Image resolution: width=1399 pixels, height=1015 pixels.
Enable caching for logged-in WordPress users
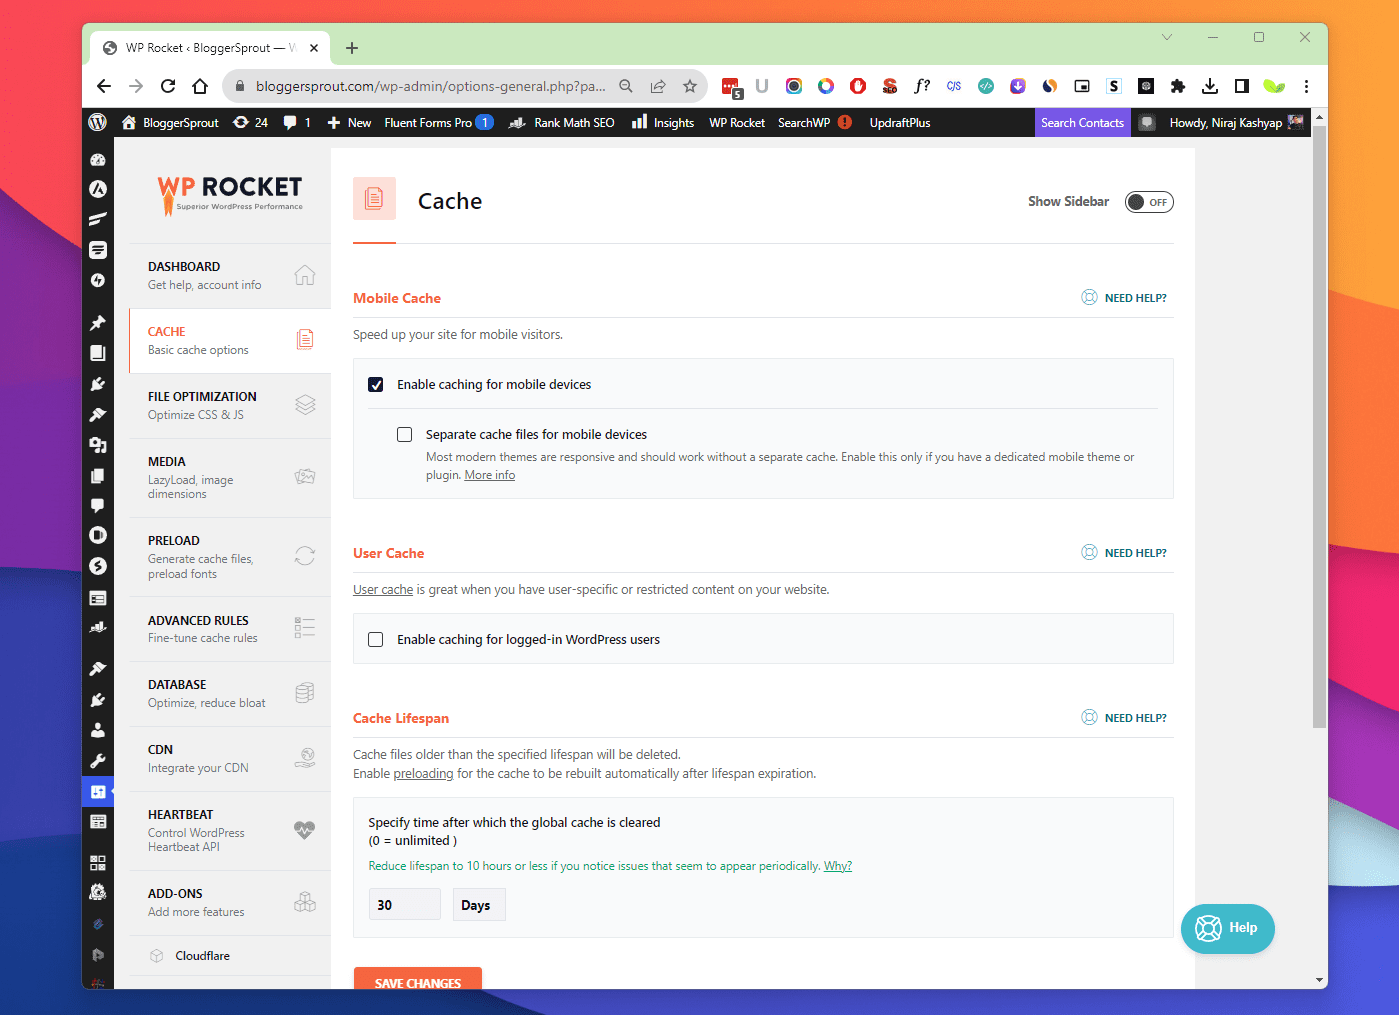coord(376,640)
